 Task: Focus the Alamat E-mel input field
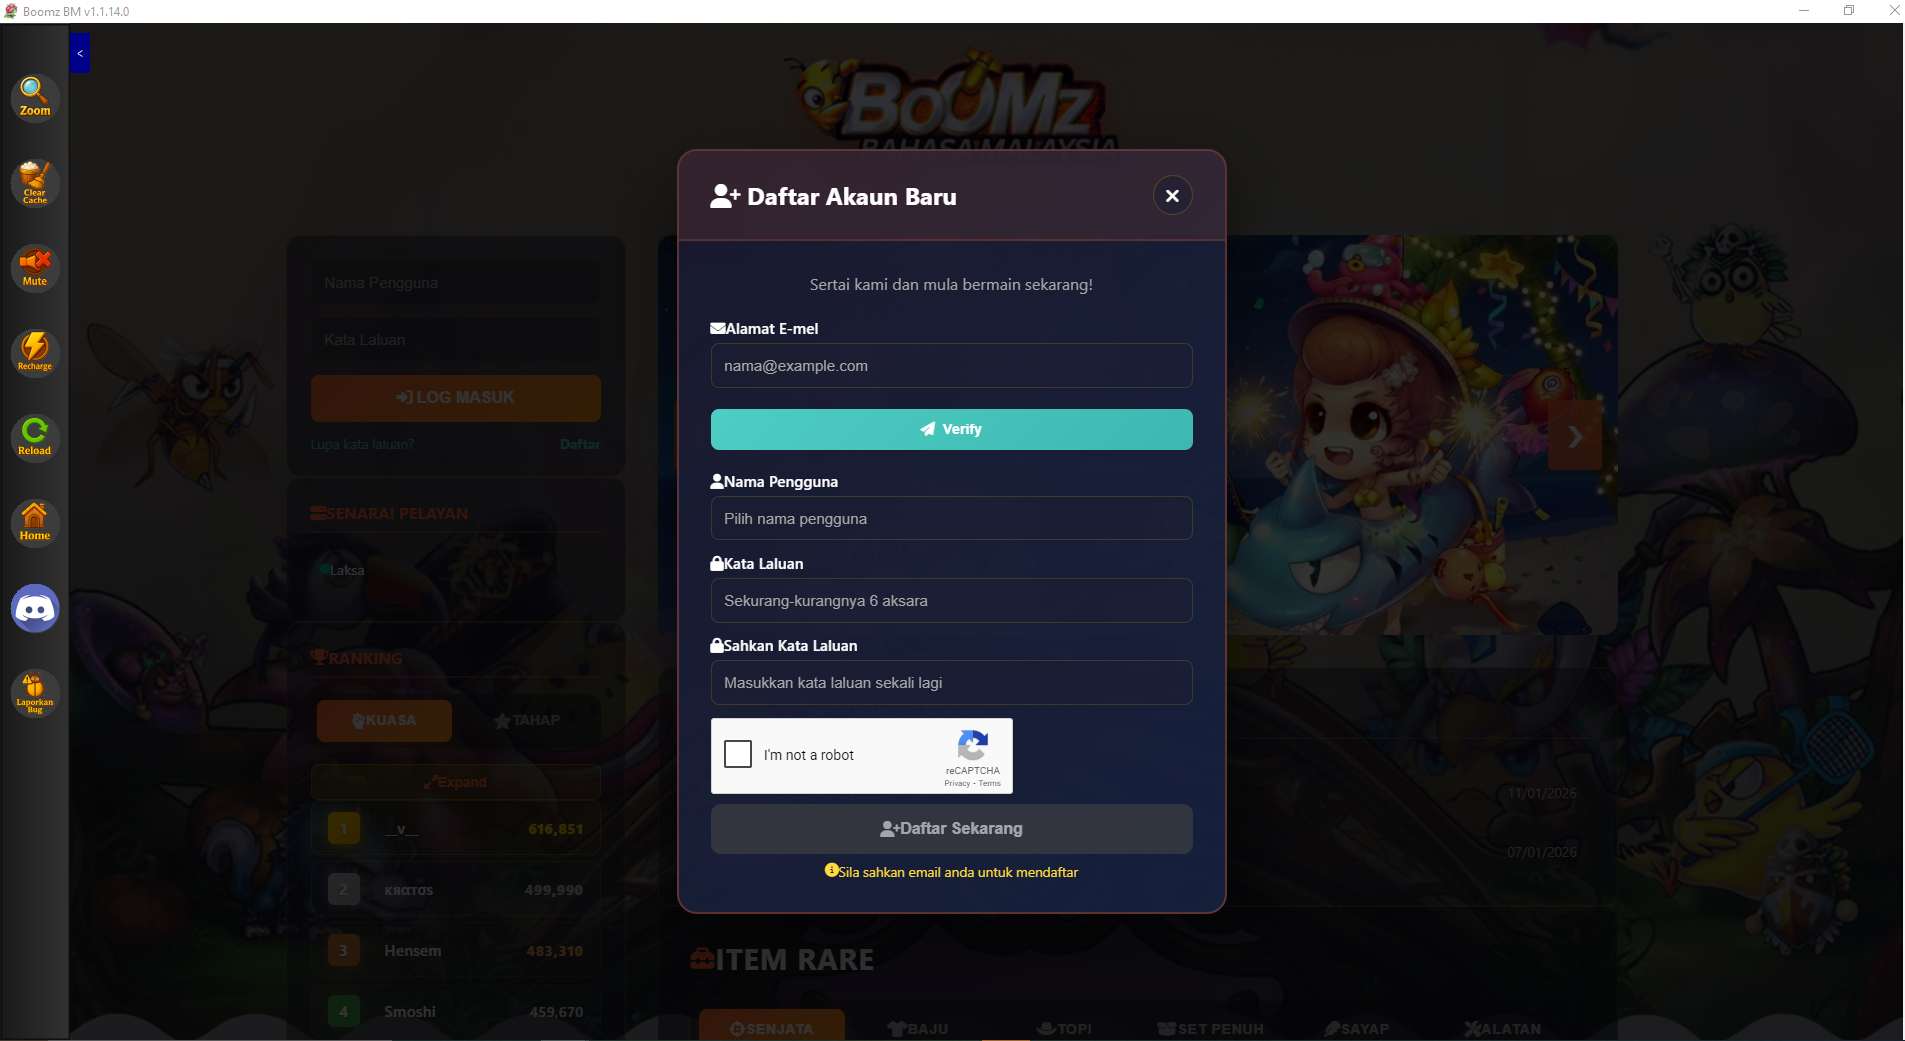coord(951,366)
